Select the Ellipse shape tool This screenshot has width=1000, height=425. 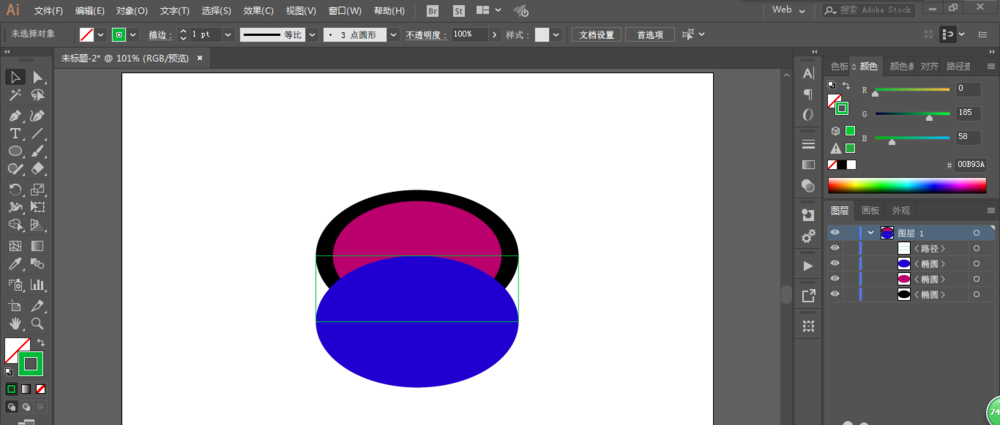pos(15,151)
